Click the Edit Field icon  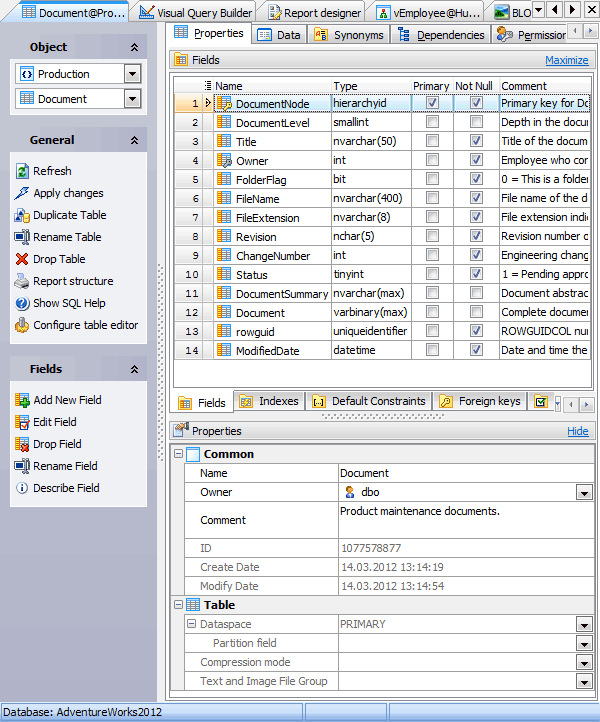tap(22, 422)
